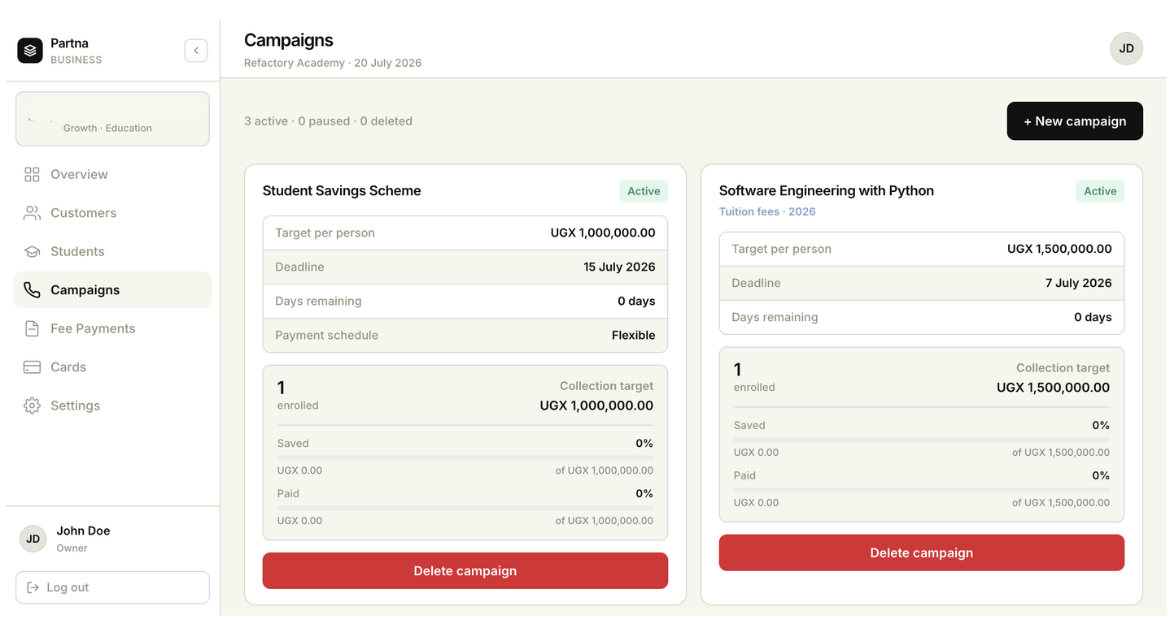Click the Log out button
This screenshot has width=1172, height=636.
pos(112,587)
